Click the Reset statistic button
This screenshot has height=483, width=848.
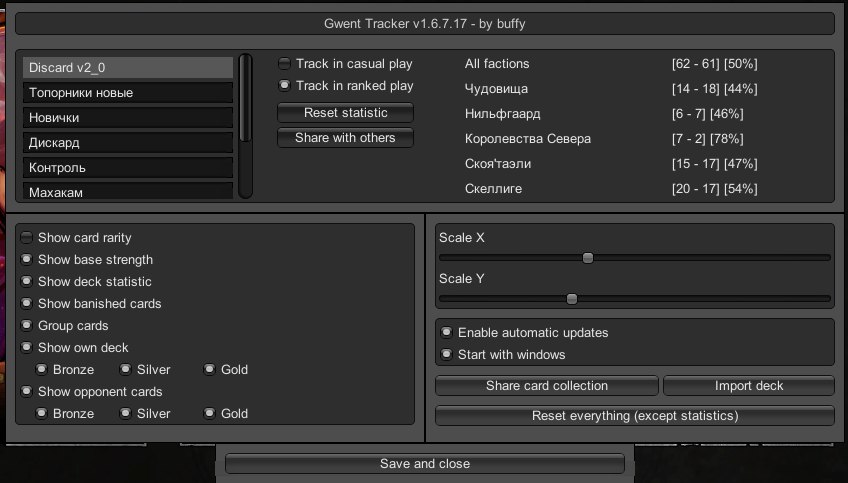tap(345, 113)
